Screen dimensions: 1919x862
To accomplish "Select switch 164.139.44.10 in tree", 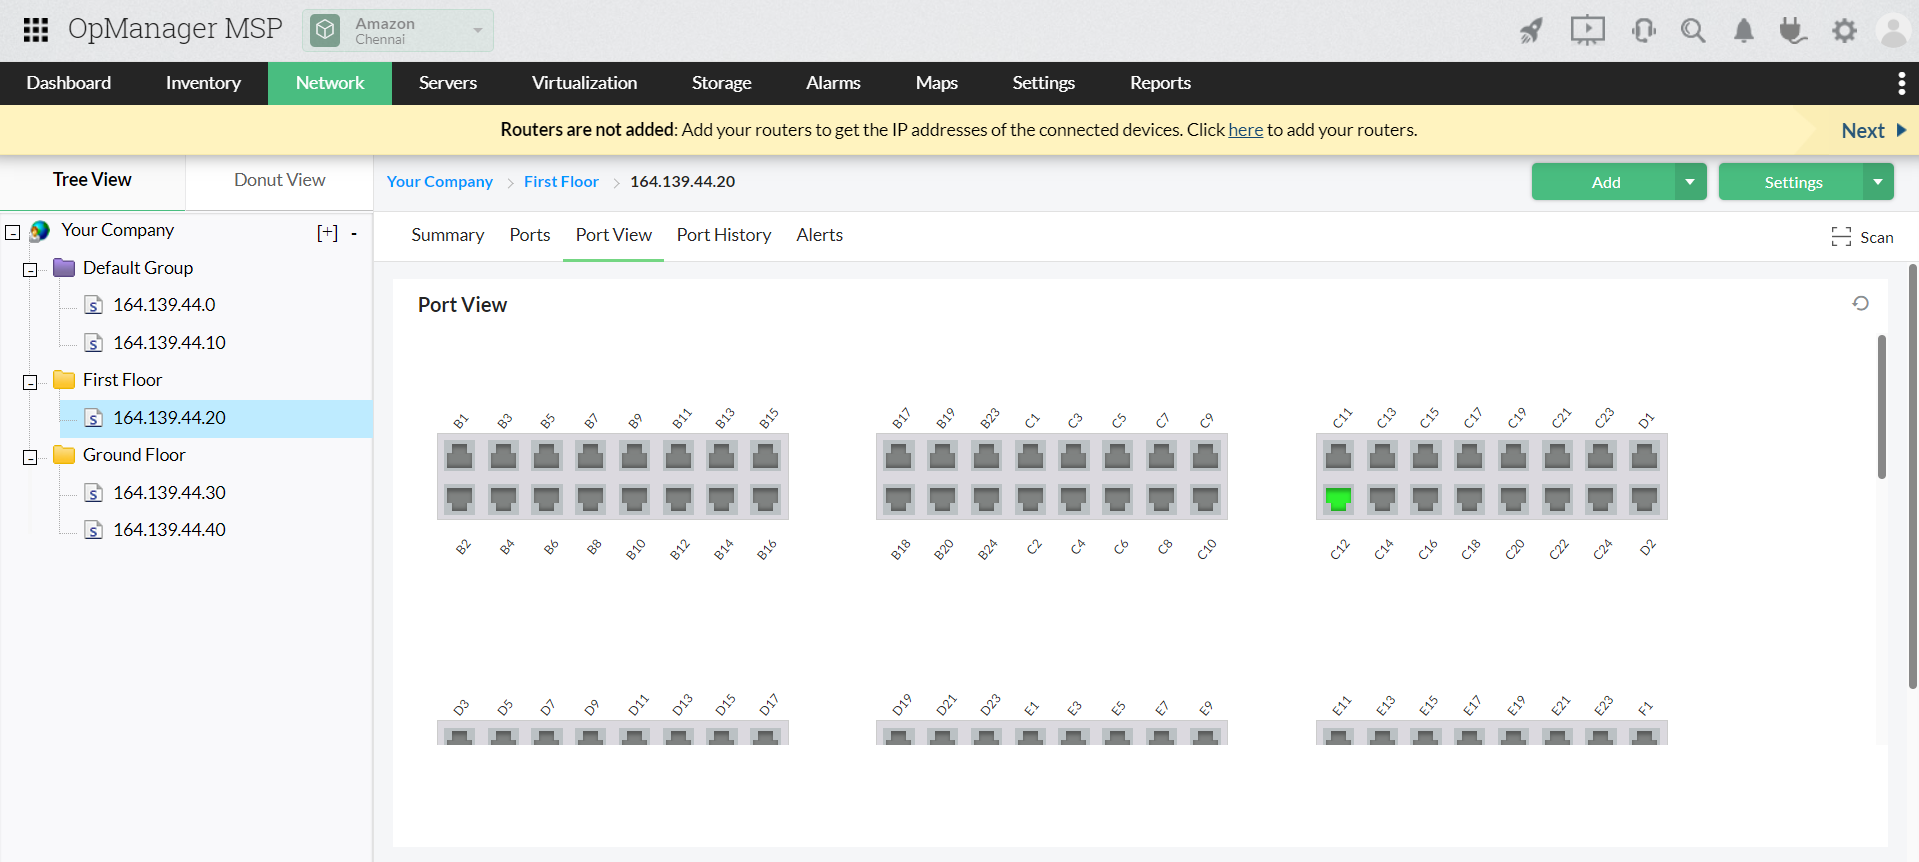I will (x=169, y=343).
